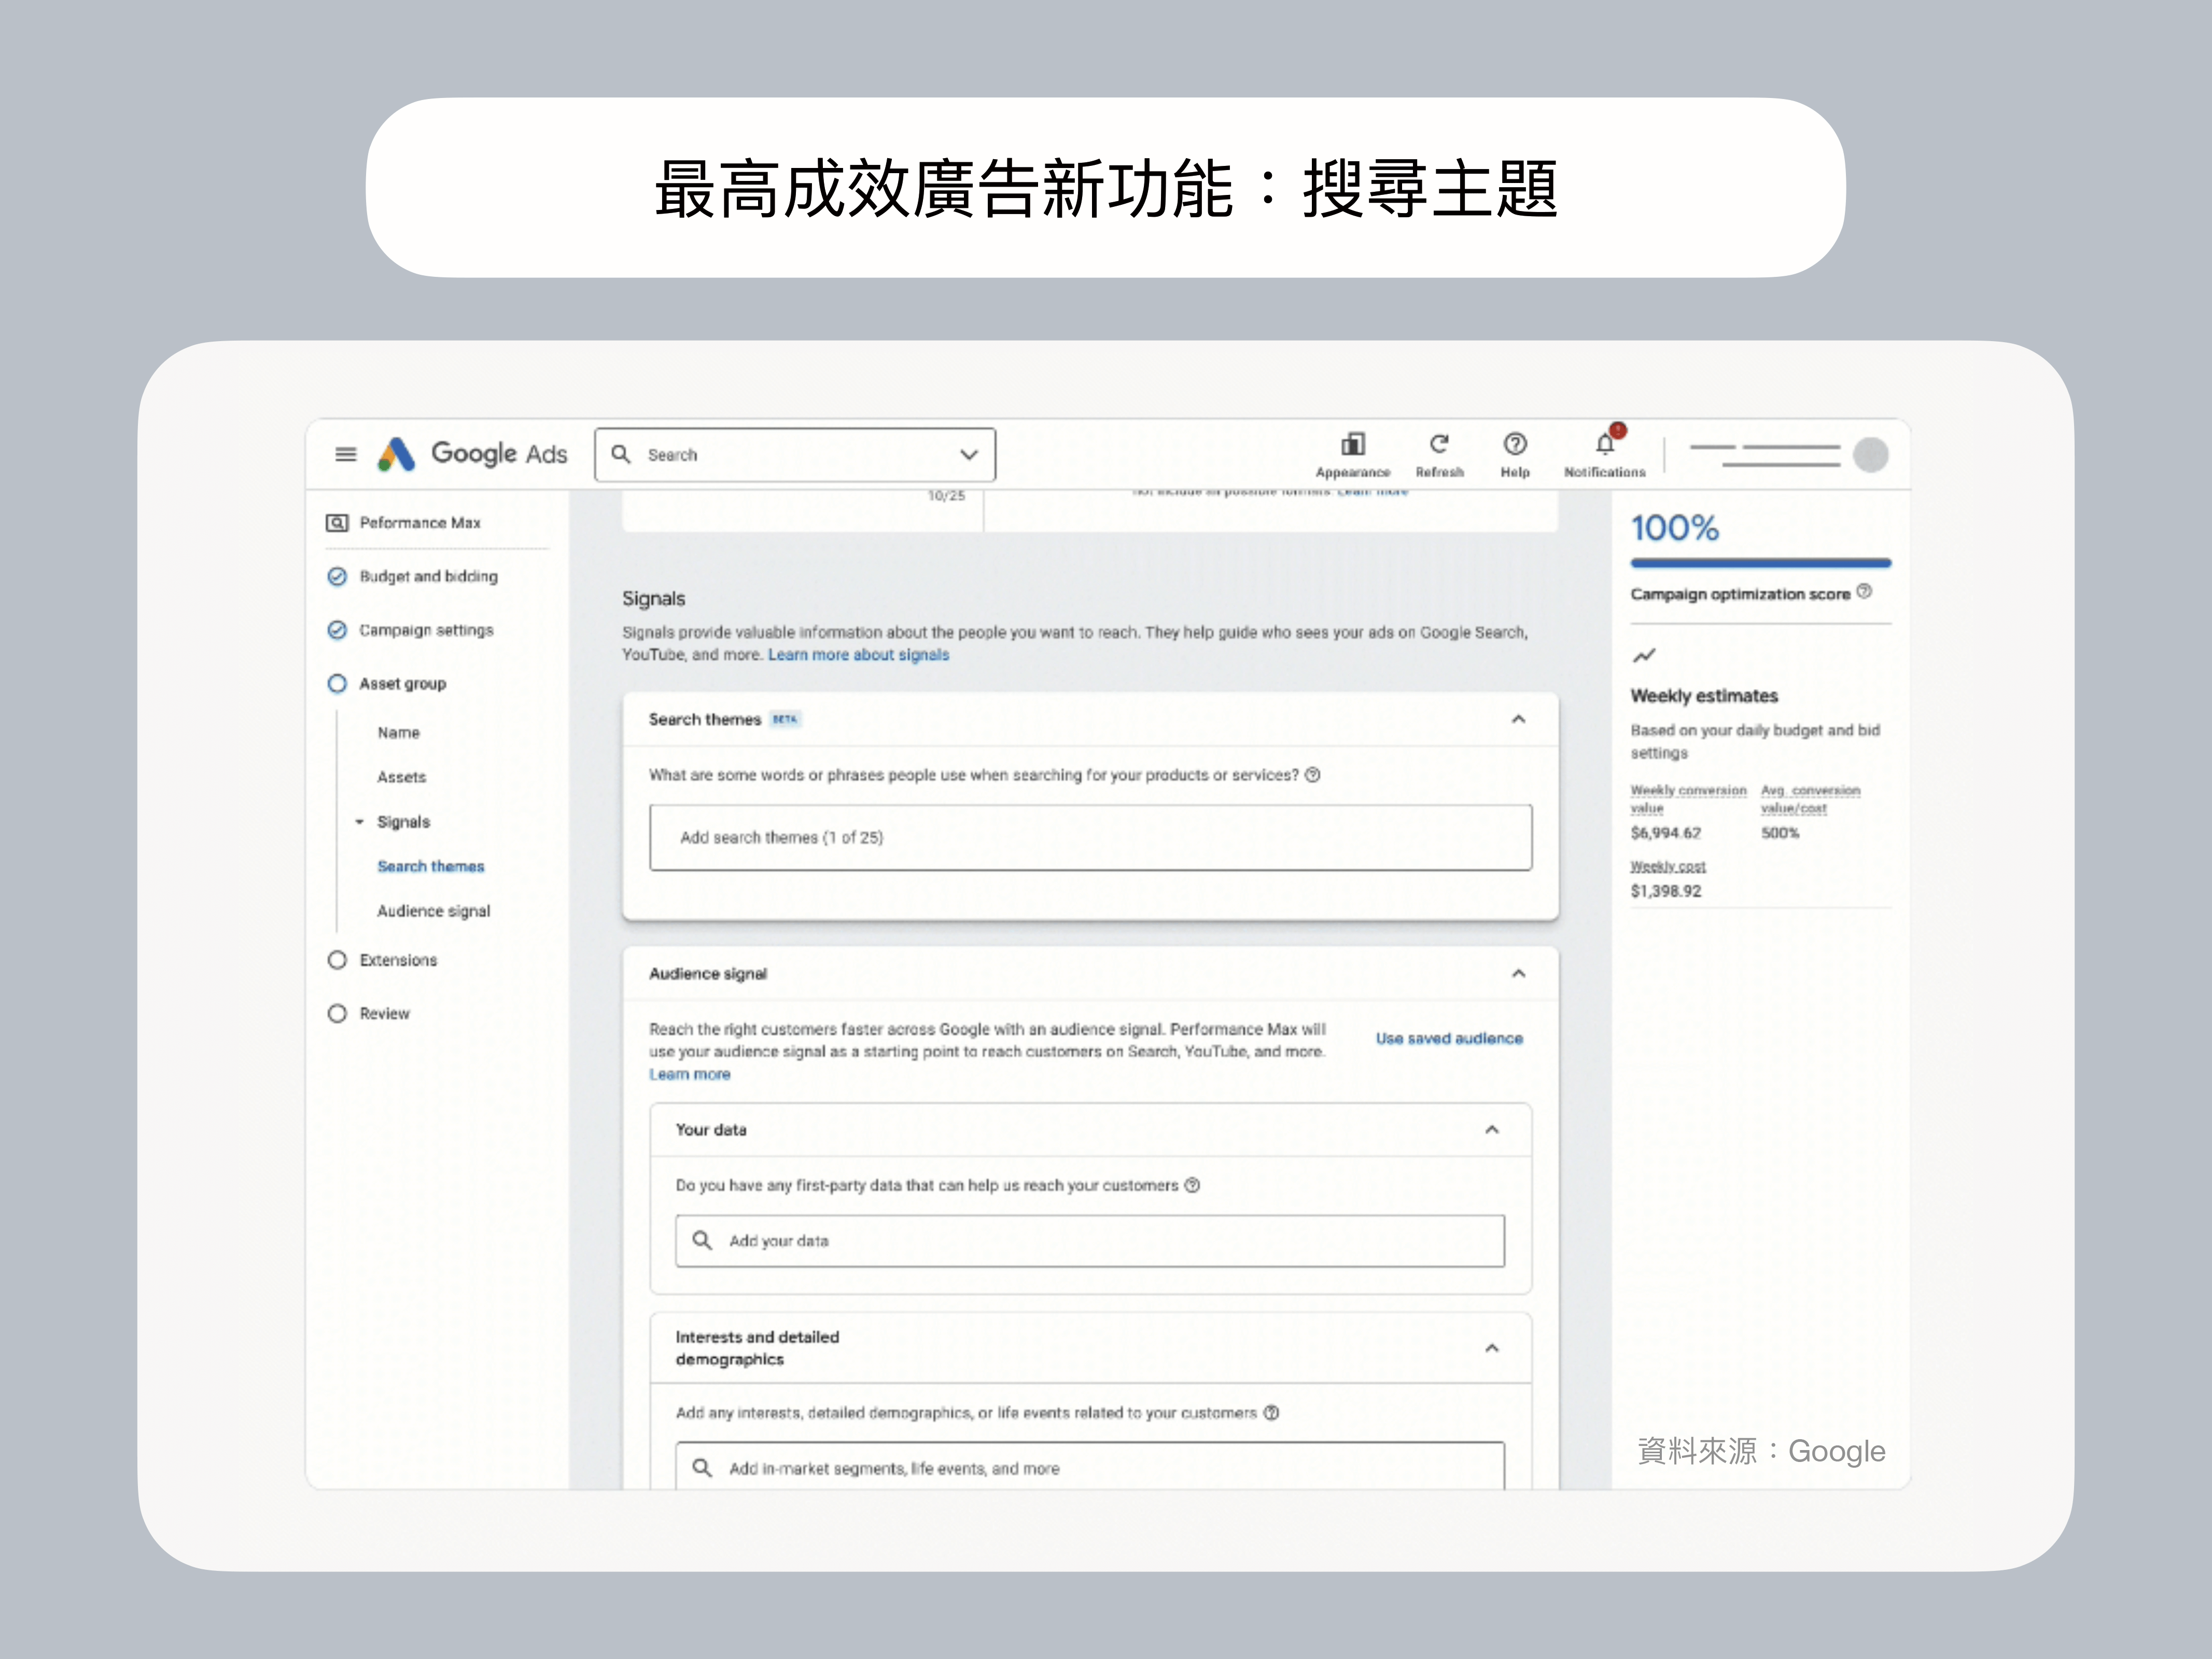Collapse the Your data section

click(x=1491, y=1130)
